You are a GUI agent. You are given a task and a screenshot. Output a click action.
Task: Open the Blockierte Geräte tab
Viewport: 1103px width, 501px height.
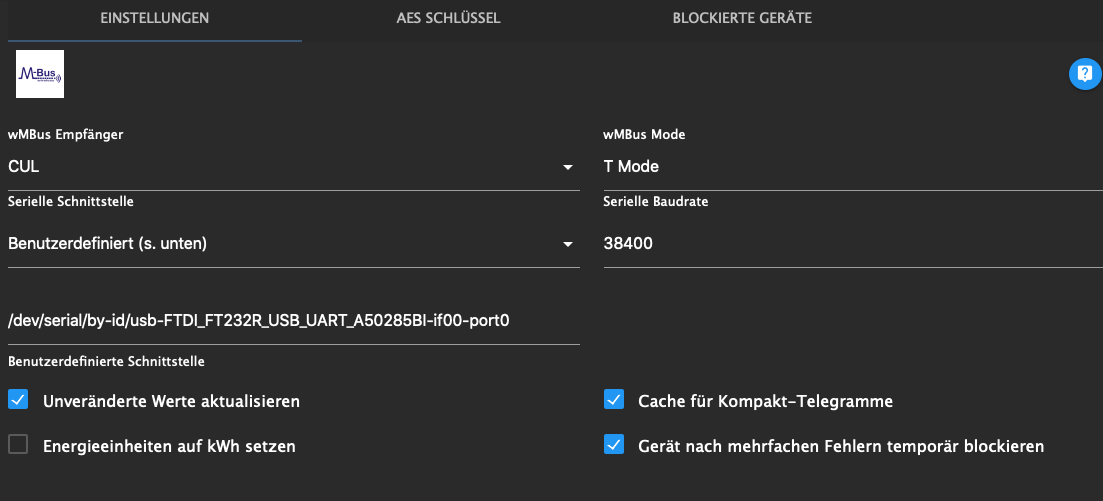coord(742,18)
